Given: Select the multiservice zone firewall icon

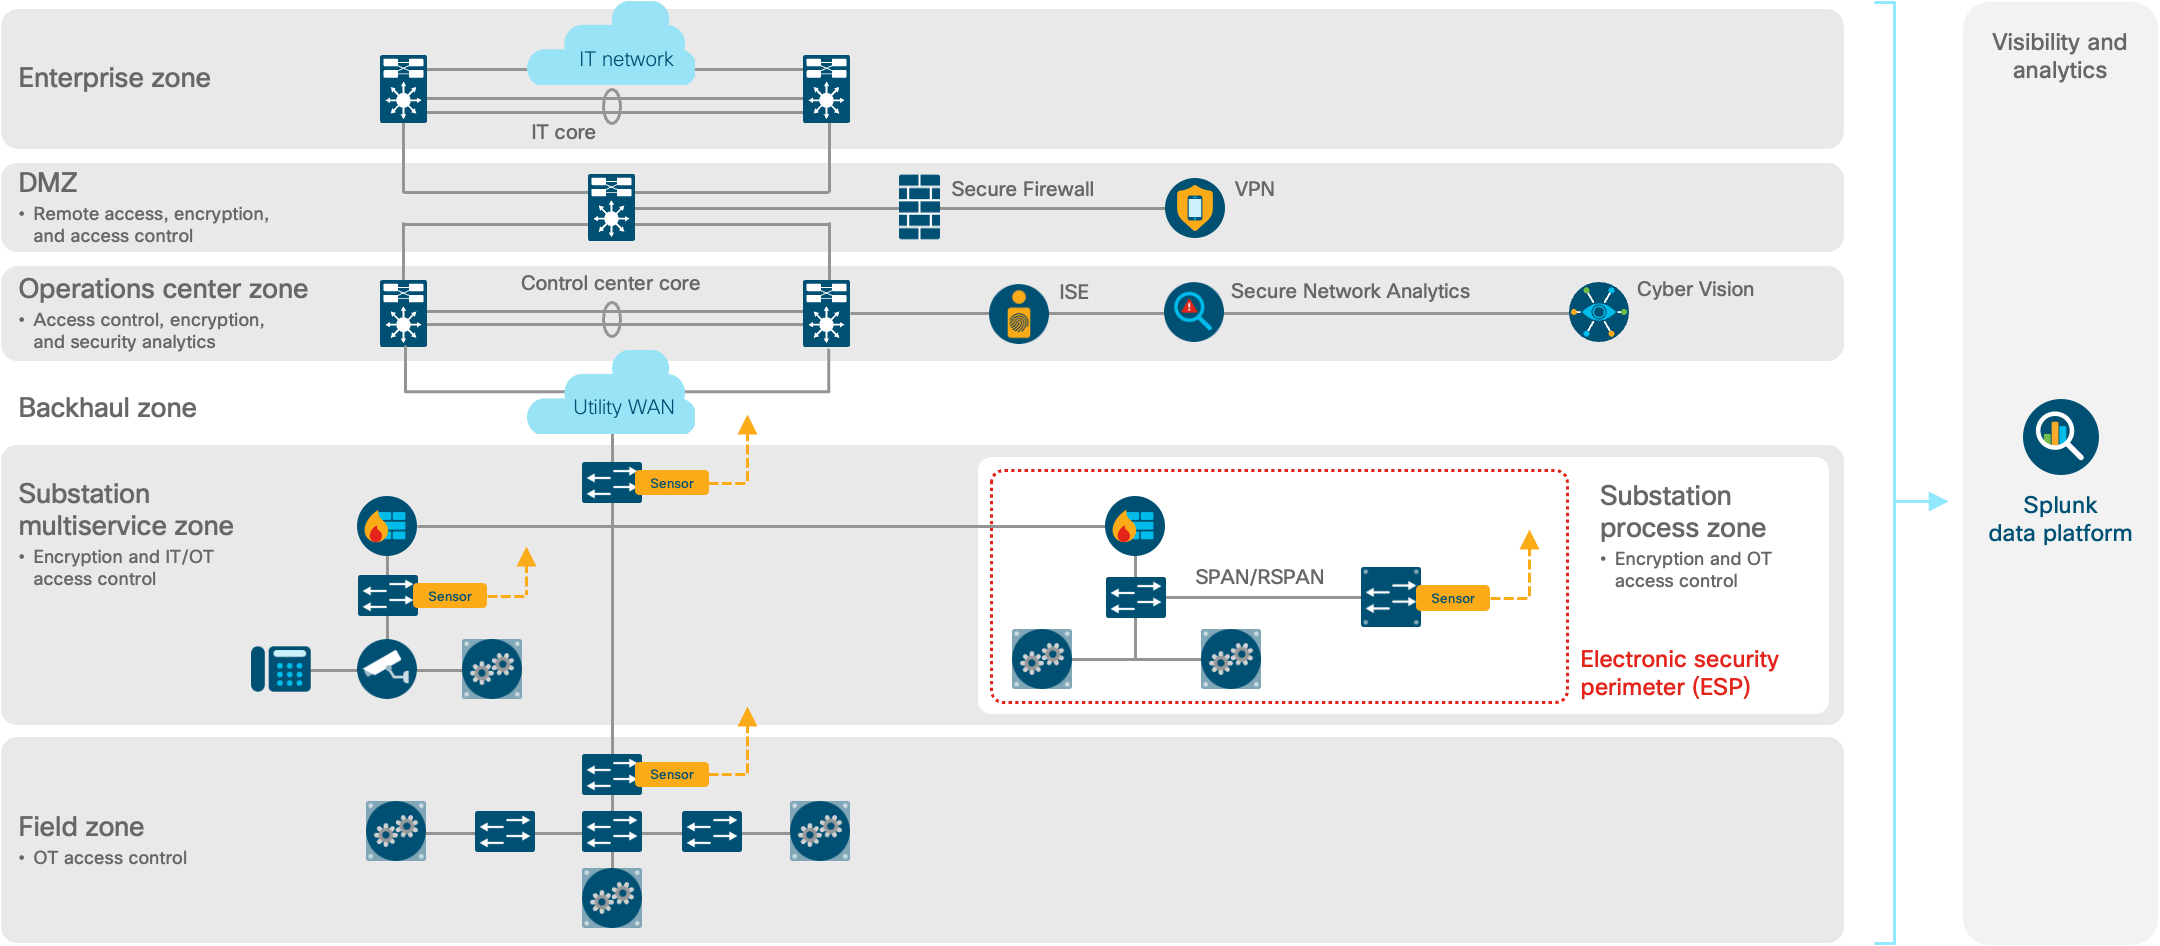Looking at the screenshot, I should tap(387, 526).
